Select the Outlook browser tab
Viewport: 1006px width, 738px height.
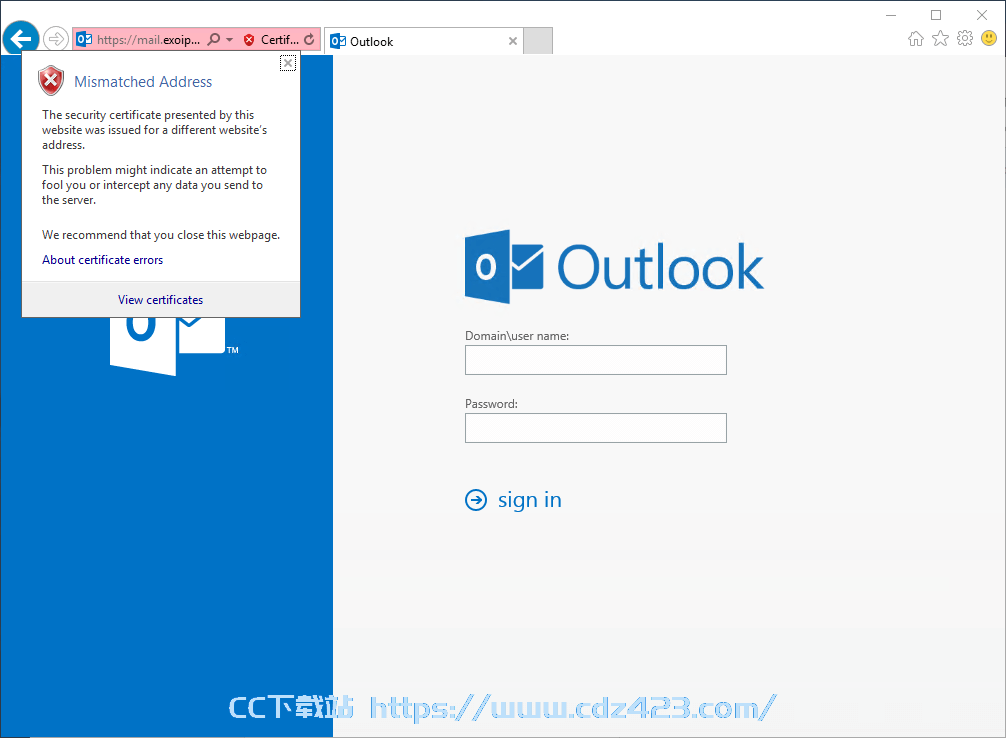coord(423,41)
